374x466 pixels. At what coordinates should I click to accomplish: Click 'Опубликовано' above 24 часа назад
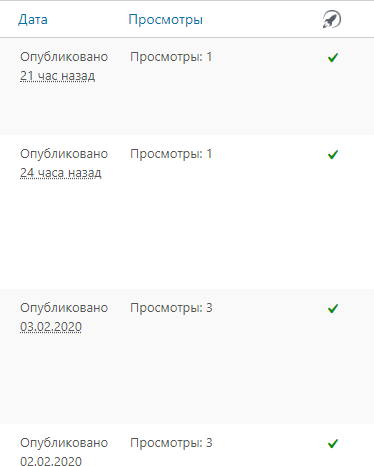[64, 154]
